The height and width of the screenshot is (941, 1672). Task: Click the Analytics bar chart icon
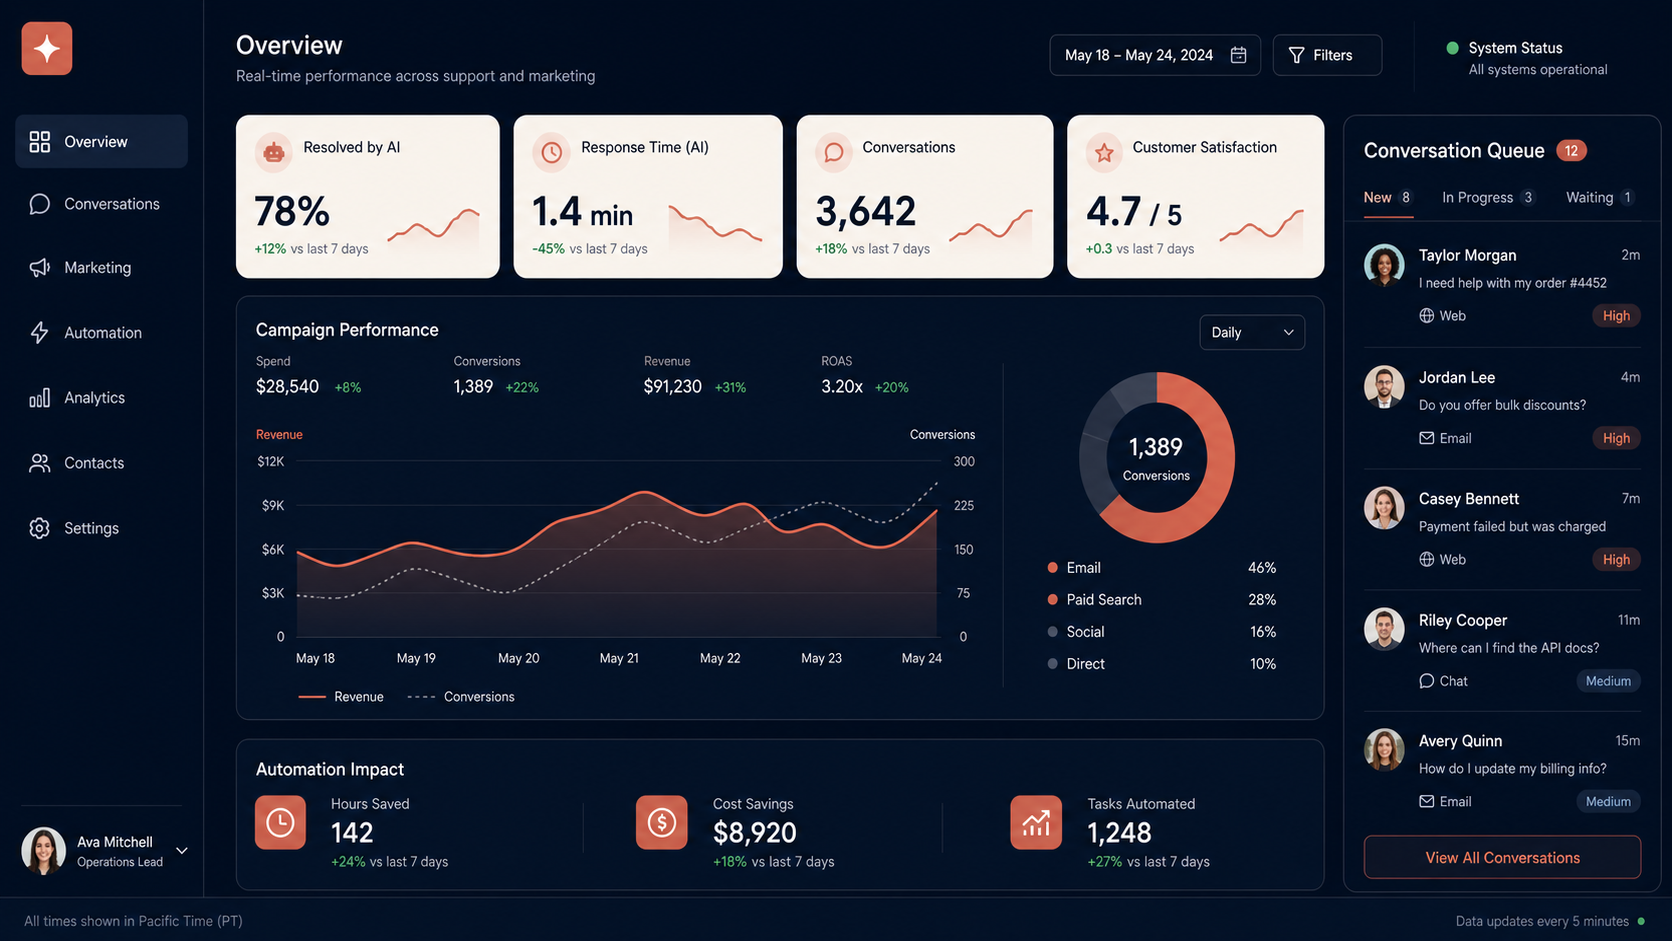[x=39, y=398]
